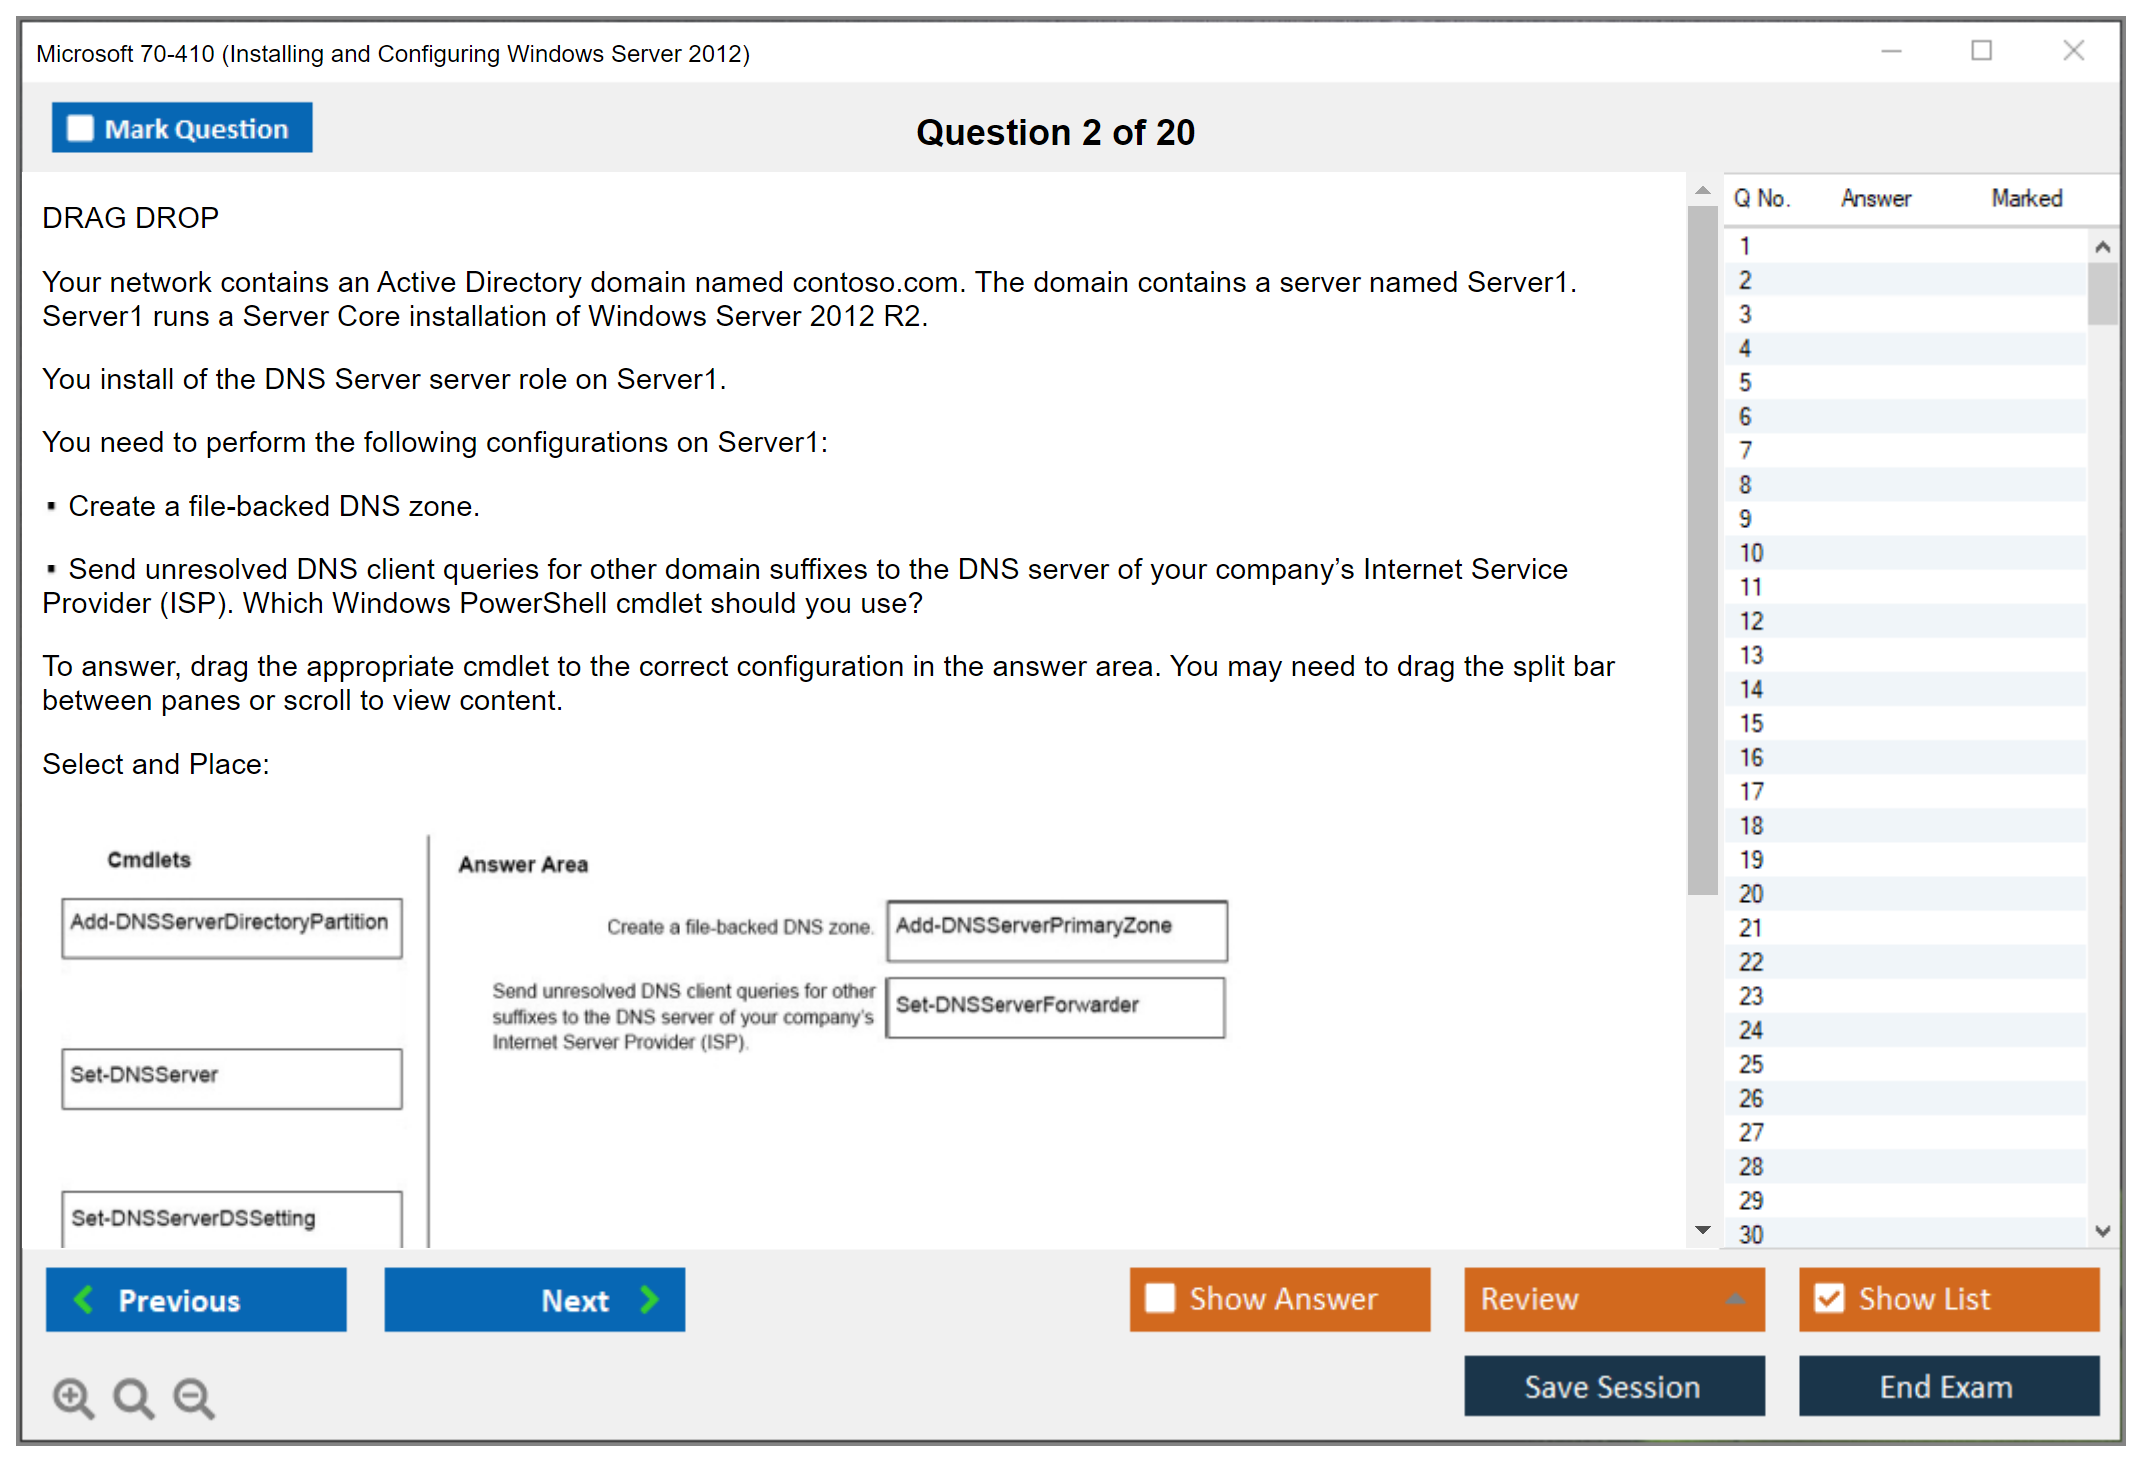This screenshot has height=1470, width=2150.
Task: Click the question pane vertical scrollbar
Action: (x=1702, y=550)
